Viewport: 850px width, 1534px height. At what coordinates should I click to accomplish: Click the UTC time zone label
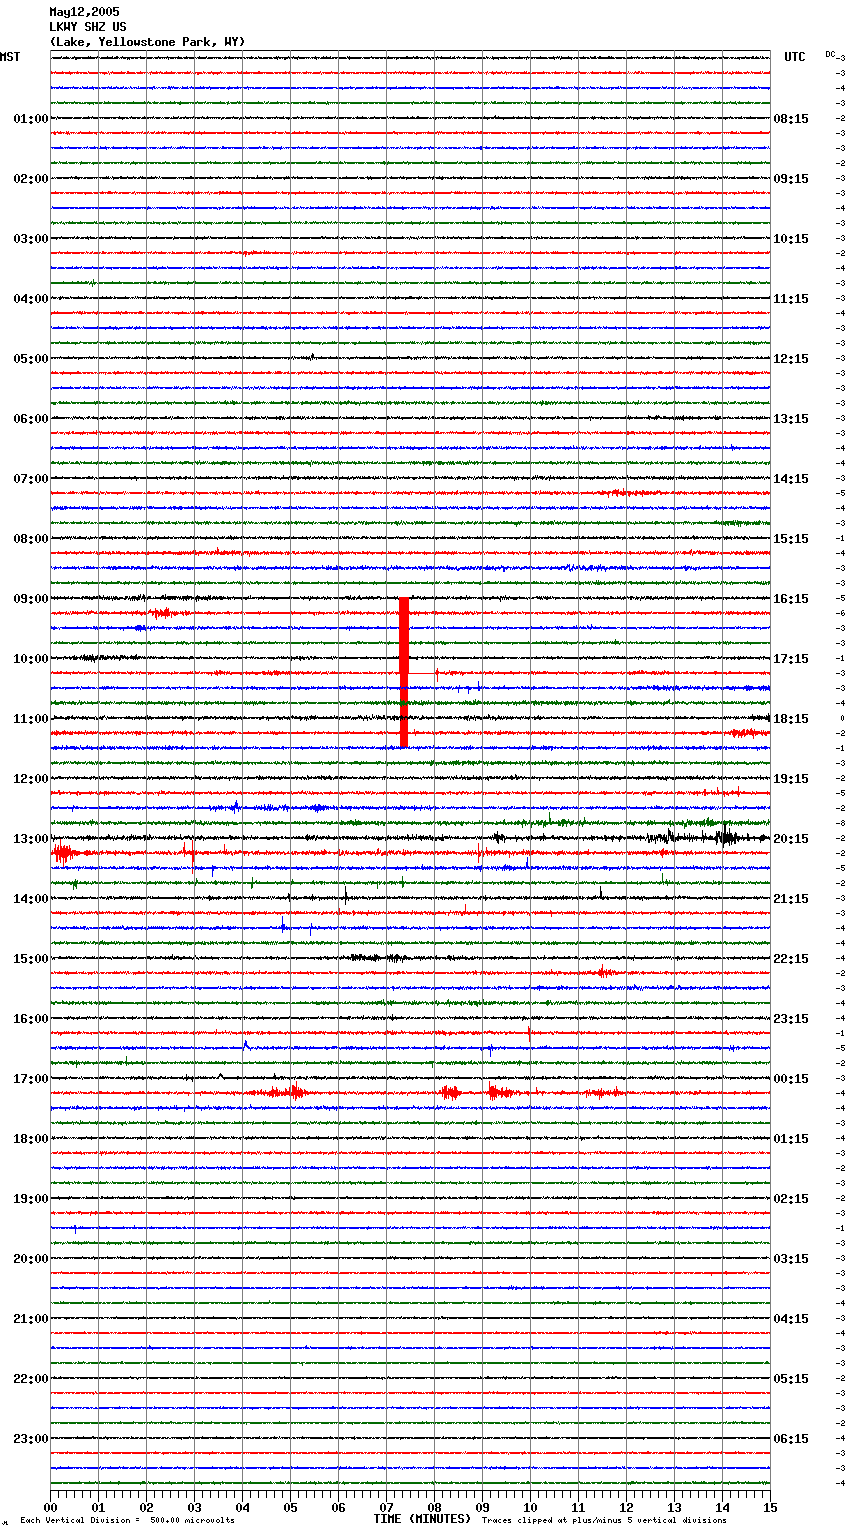point(795,57)
